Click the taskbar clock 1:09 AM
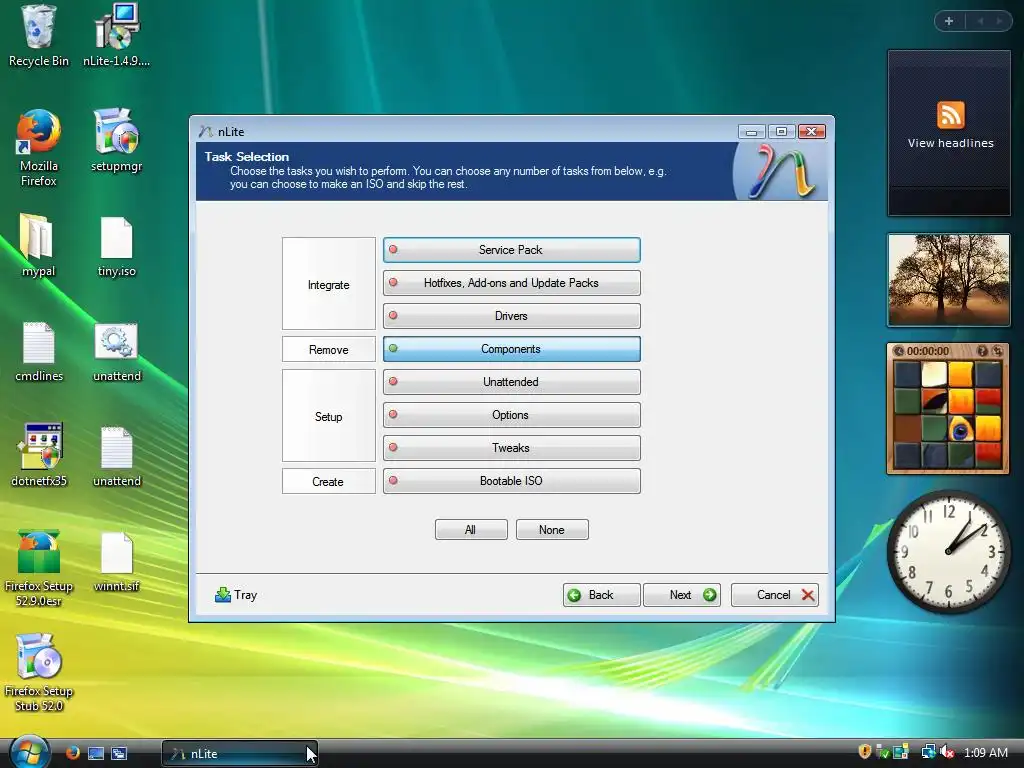The image size is (1024, 768). coord(985,752)
